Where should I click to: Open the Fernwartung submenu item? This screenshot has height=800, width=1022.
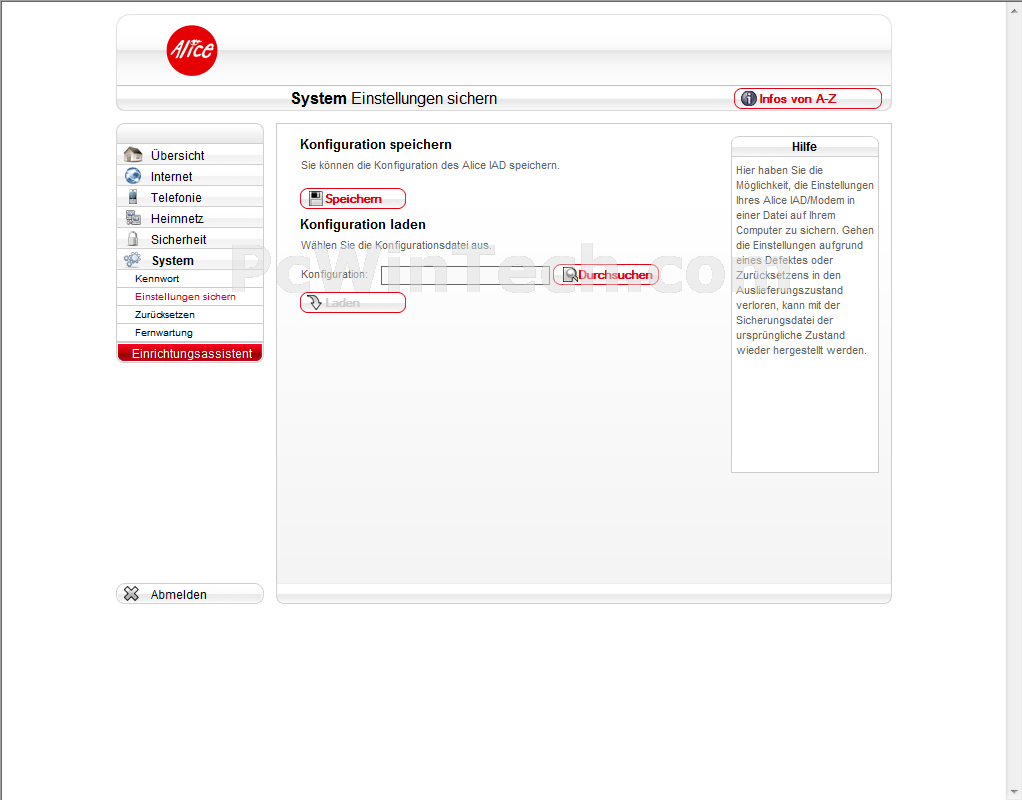click(x=164, y=333)
